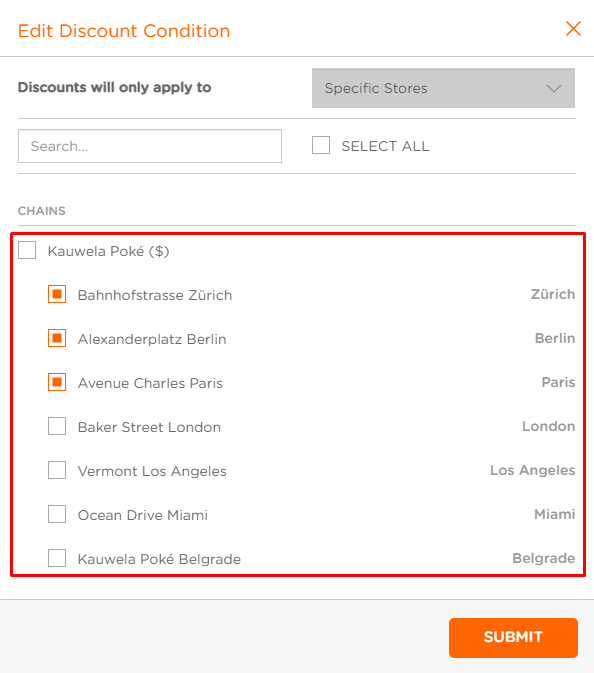Click the dropdown chevron arrow icon
Viewport: 594px width, 673px height.
click(x=554, y=88)
